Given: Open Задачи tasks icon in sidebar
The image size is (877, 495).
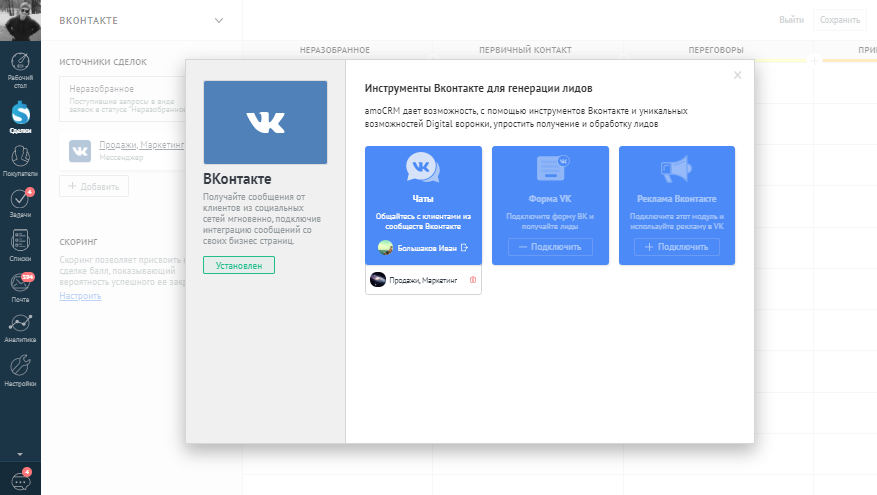Looking at the screenshot, I should tap(20, 202).
